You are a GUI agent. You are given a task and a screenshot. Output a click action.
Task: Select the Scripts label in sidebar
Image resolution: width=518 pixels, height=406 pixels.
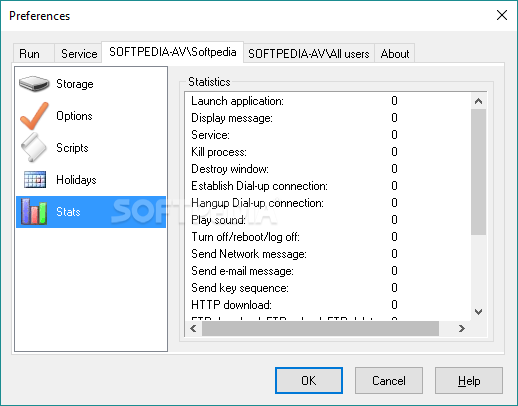tap(72, 148)
